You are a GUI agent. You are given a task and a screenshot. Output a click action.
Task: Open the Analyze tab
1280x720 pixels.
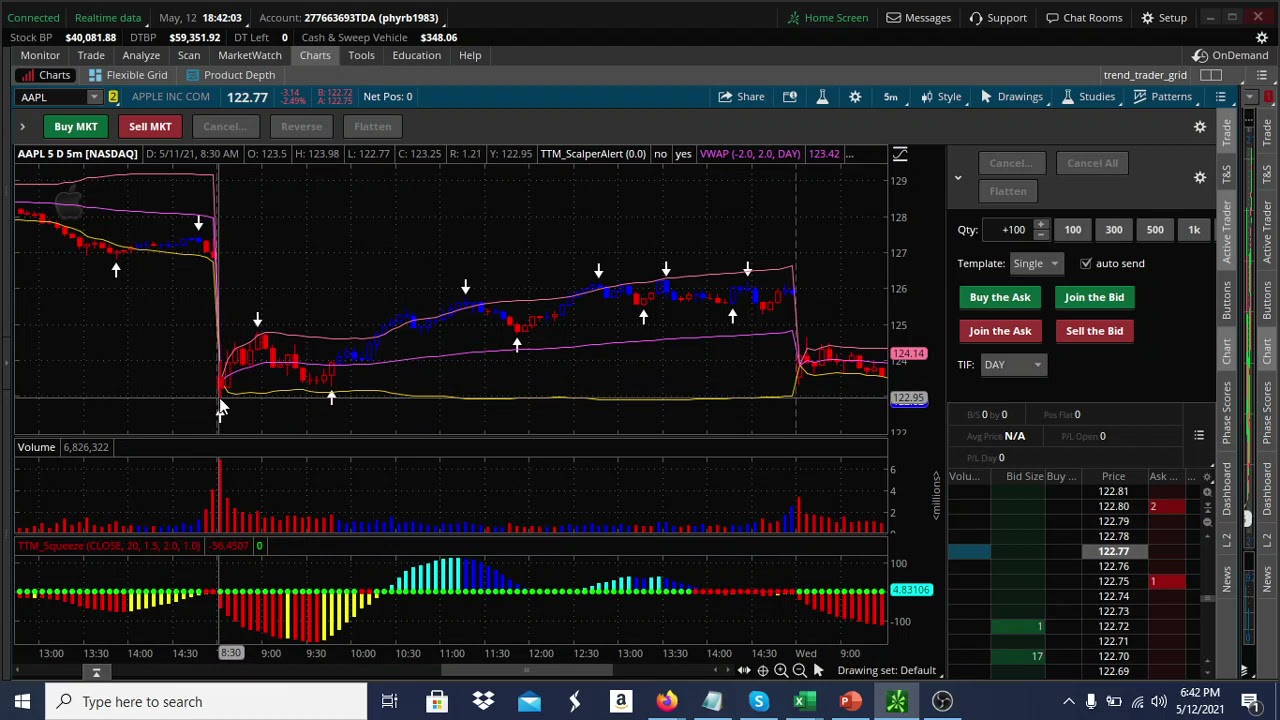[x=141, y=56]
